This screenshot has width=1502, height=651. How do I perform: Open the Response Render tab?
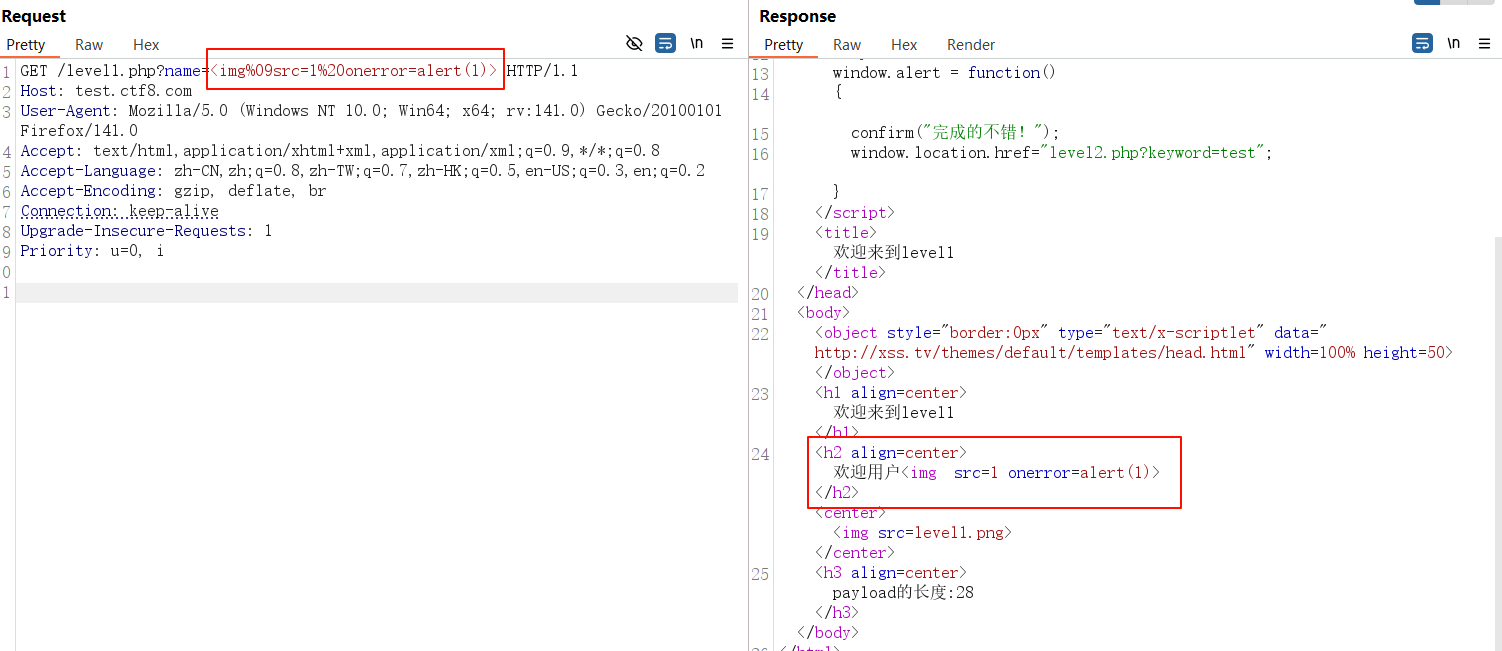[971, 45]
